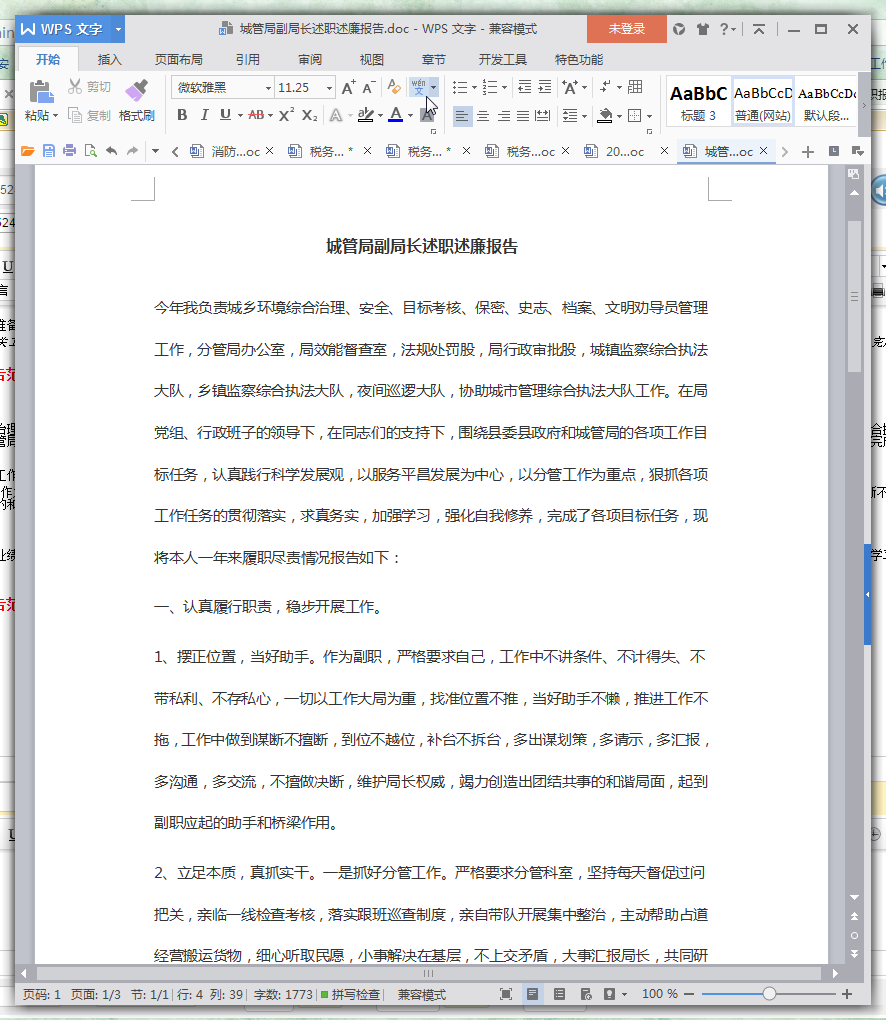Click the Phonetic Guide (wén) icon
The image size is (886, 1020).
[418, 87]
